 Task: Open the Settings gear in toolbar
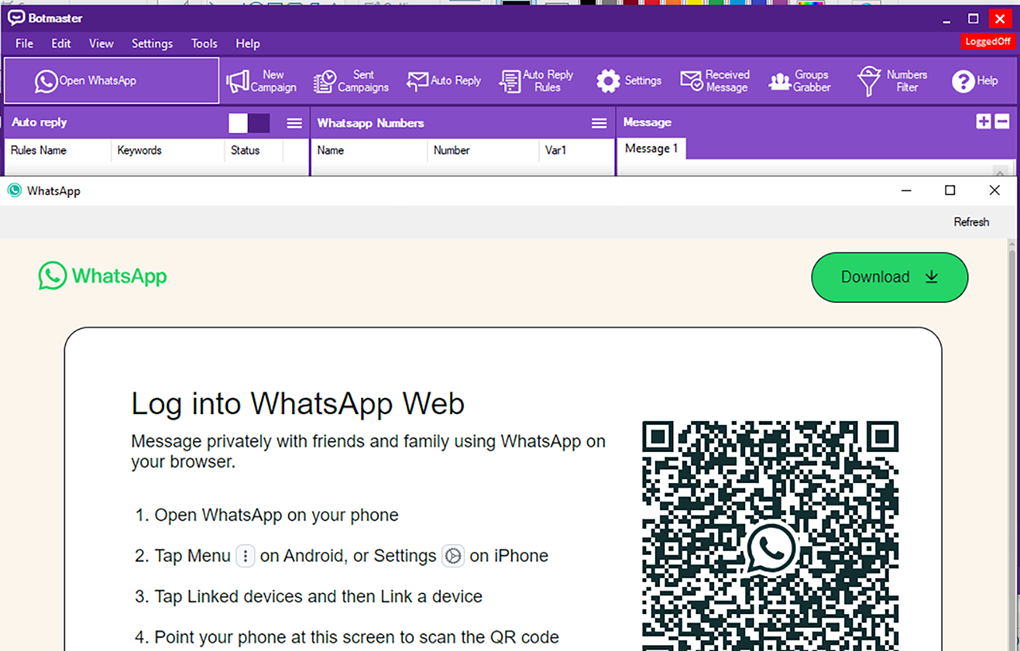coord(629,81)
